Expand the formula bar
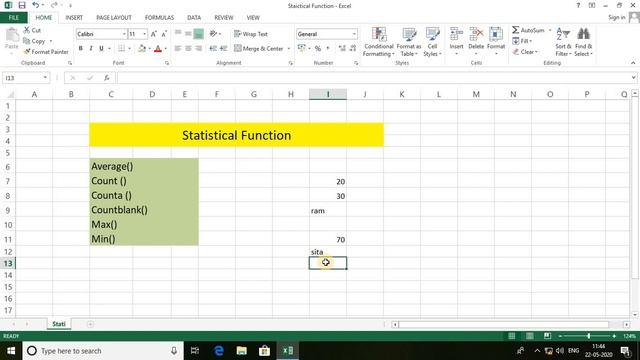This screenshot has height=360, width=640. 633,78
